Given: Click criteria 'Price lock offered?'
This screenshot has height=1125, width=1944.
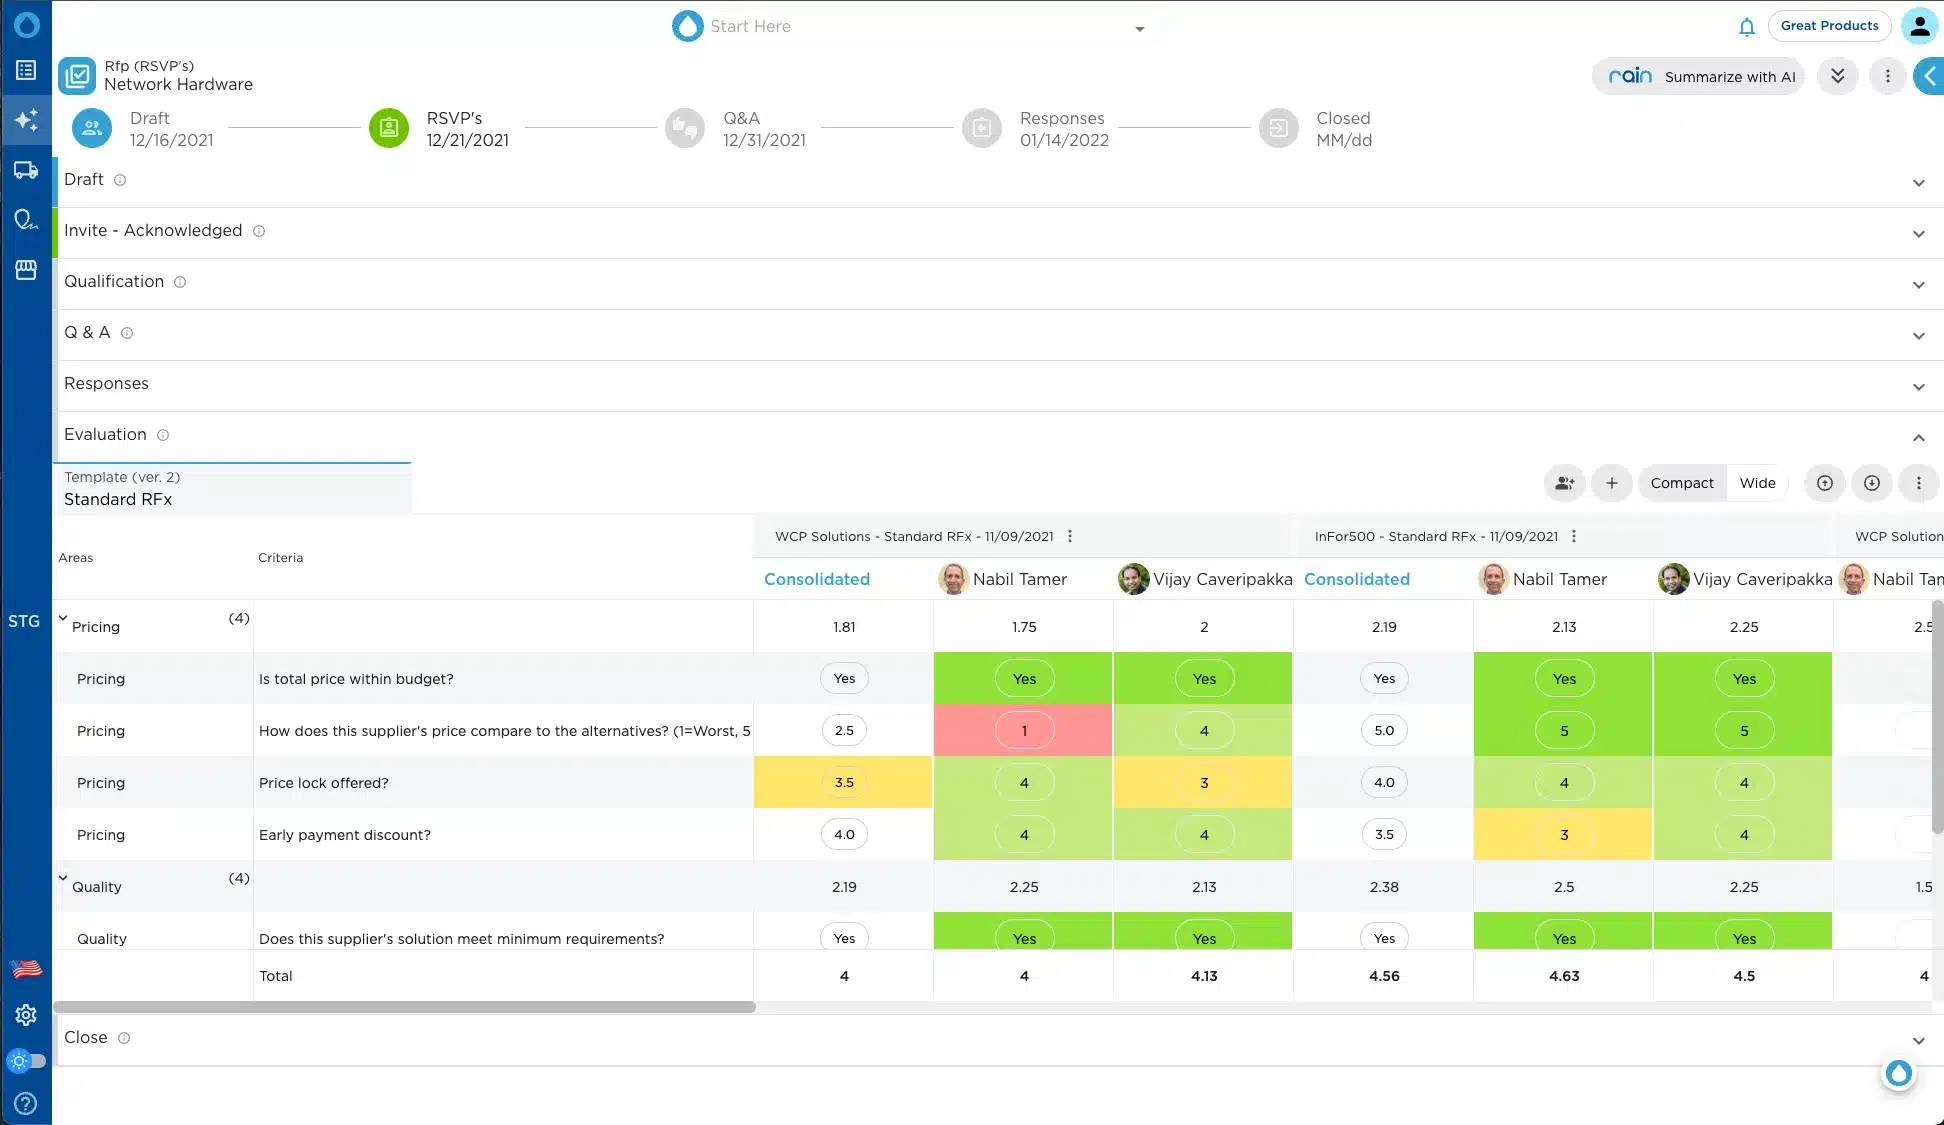Looking at the screenshot, I should tap(323, 783).
